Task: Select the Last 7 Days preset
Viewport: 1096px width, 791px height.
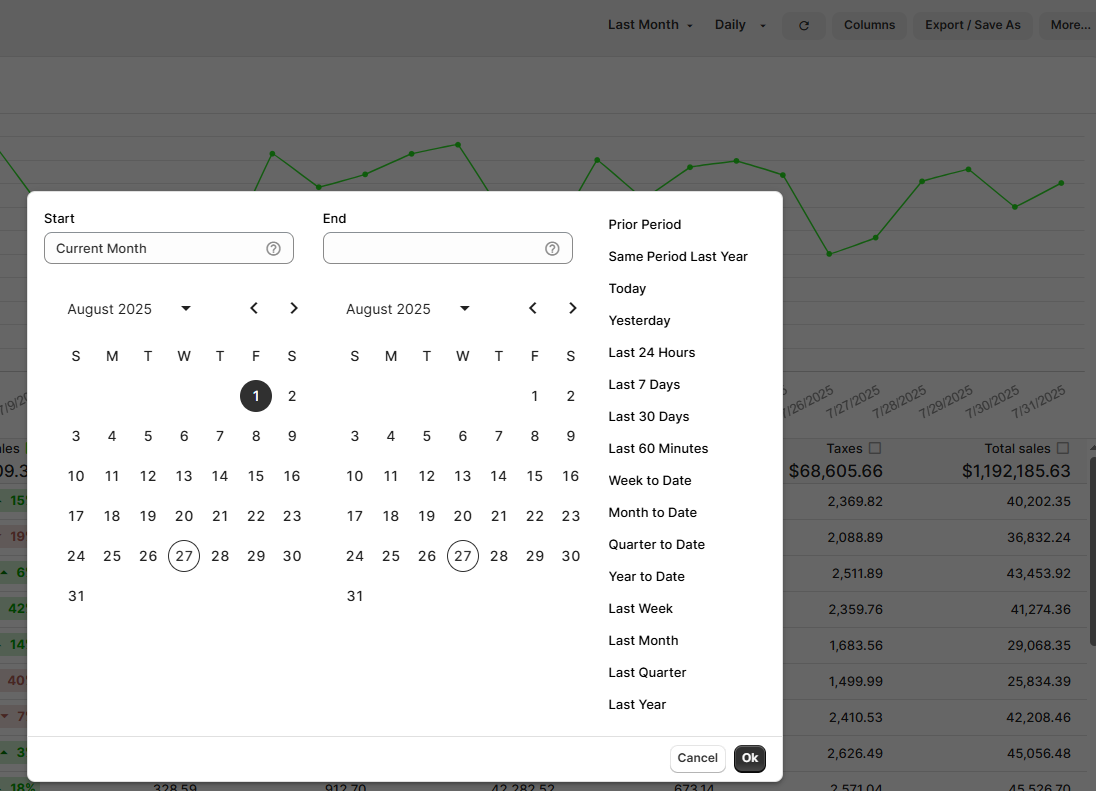Action: 643,385
